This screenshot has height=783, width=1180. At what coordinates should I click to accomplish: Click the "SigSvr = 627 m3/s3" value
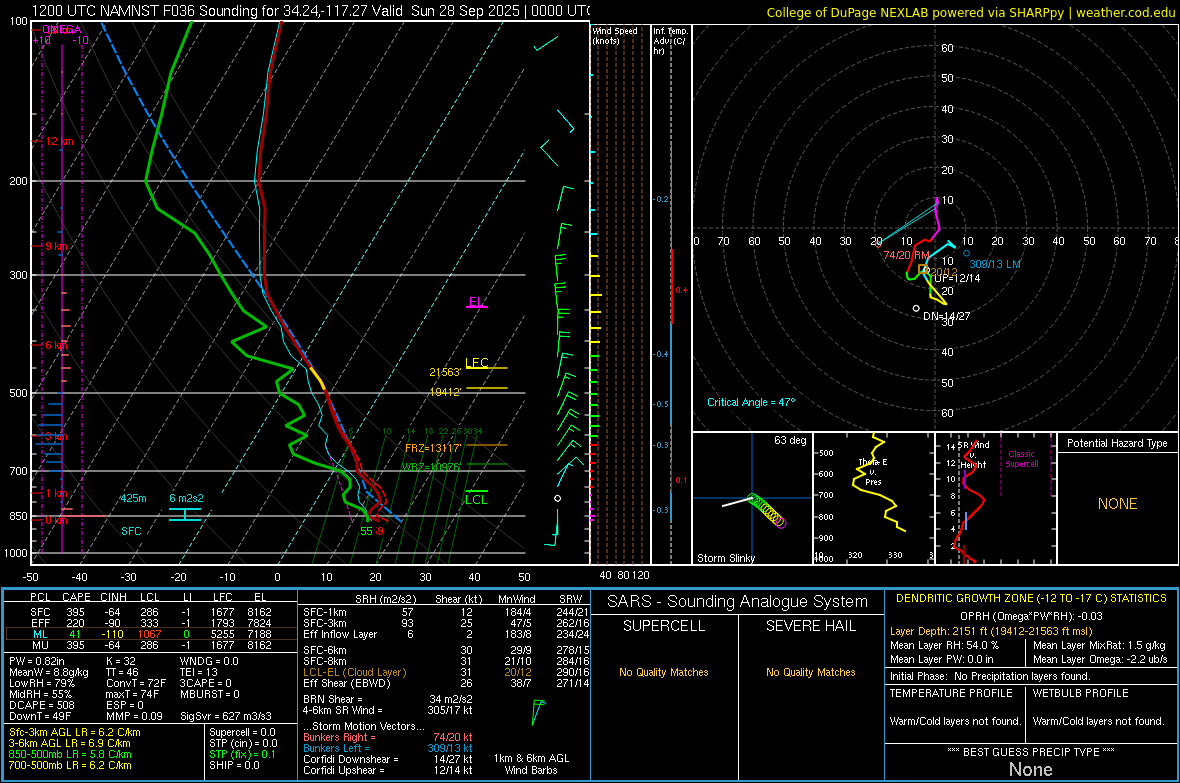(x=226, y=716)
